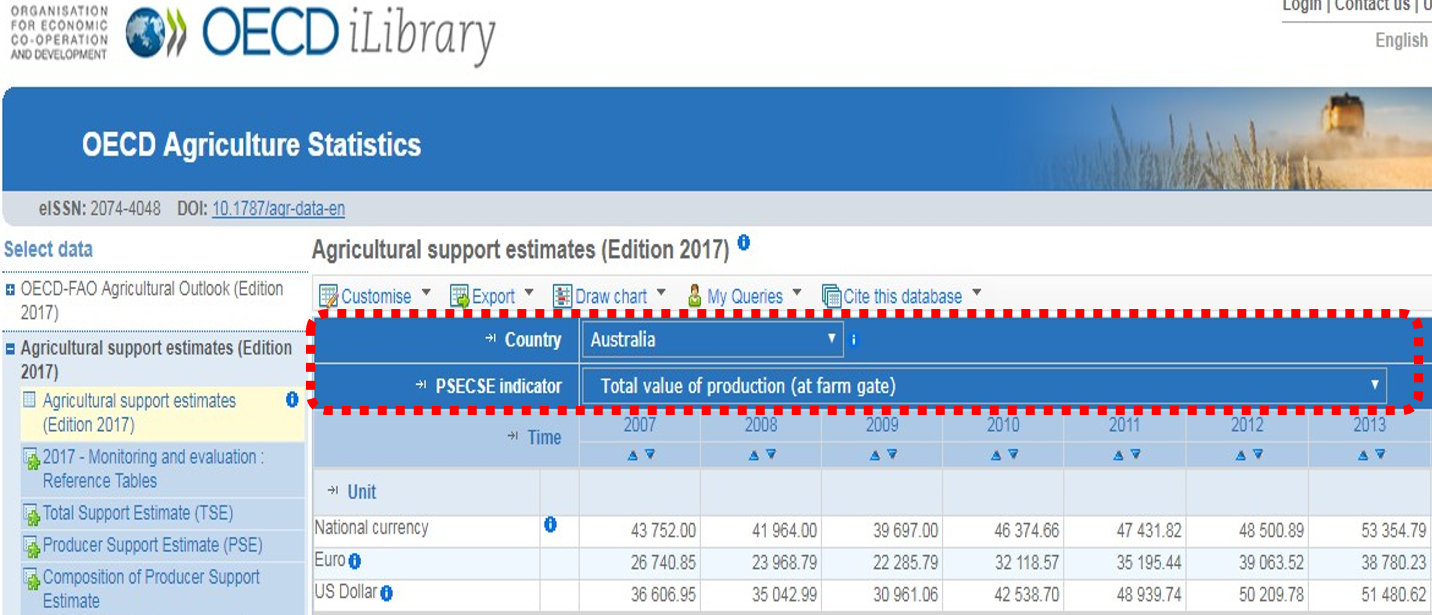Expand the My Queries menu arrow

coord(797,293)
